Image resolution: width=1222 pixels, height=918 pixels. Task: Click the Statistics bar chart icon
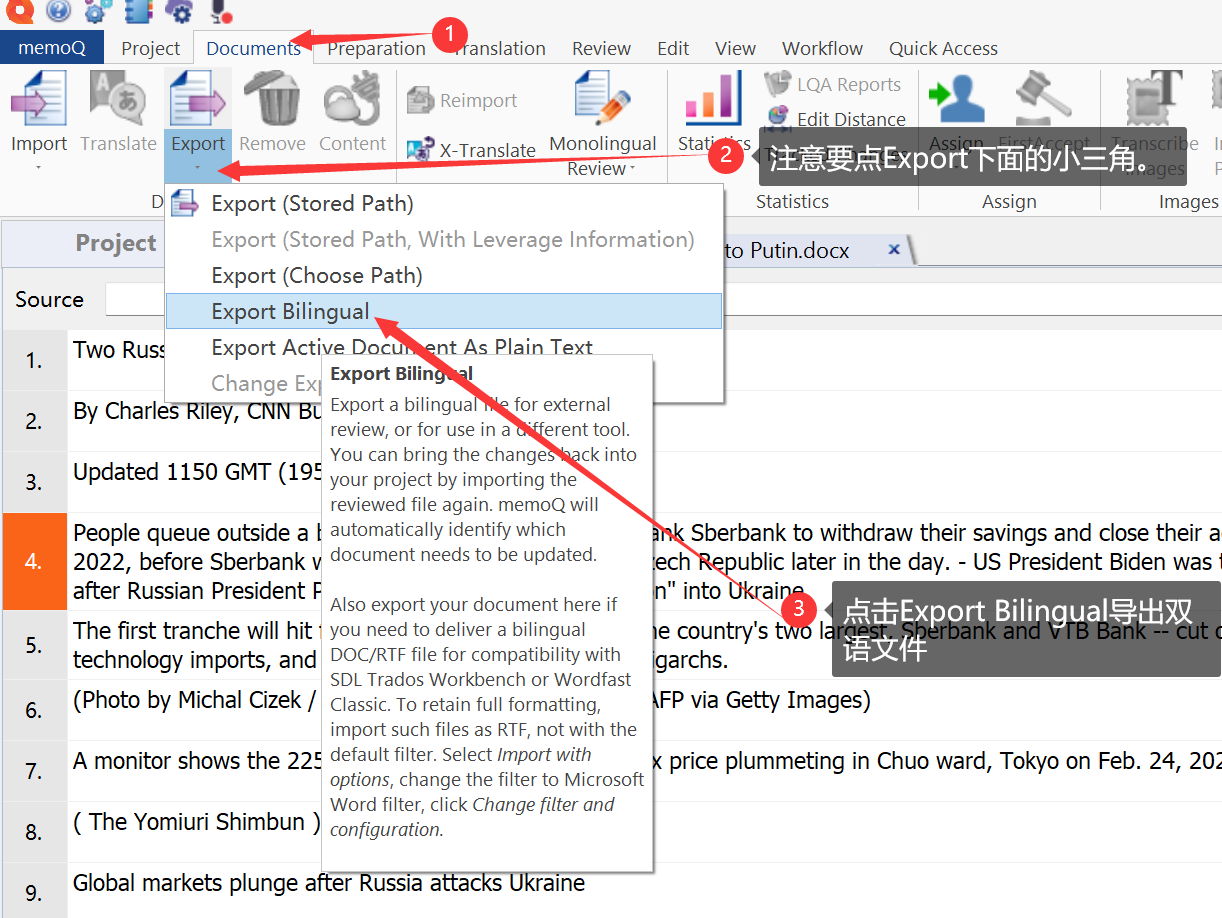tap(713, 100)
